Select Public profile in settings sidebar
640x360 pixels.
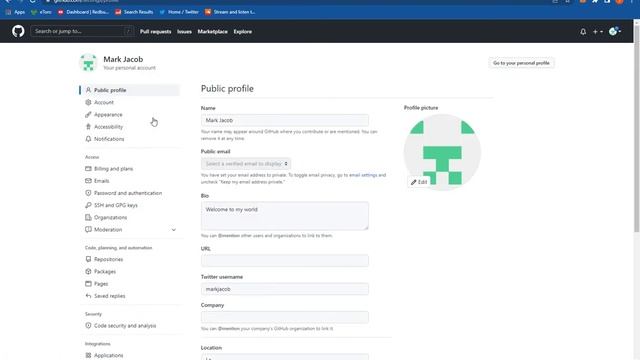pos(130,90)
